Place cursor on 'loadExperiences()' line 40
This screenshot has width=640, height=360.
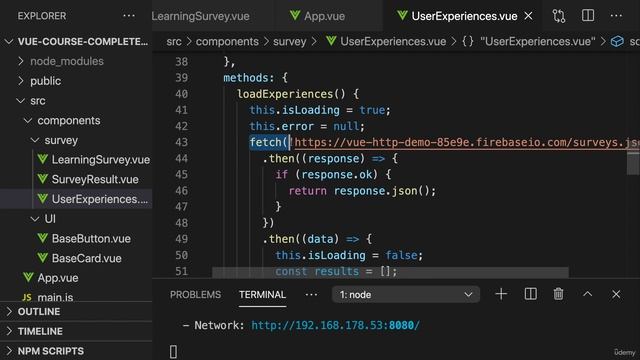coord(298,94)
